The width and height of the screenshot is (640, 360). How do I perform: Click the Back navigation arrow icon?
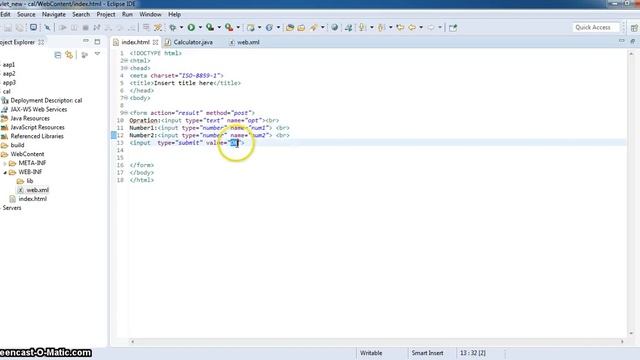click(x=412, y=28)
